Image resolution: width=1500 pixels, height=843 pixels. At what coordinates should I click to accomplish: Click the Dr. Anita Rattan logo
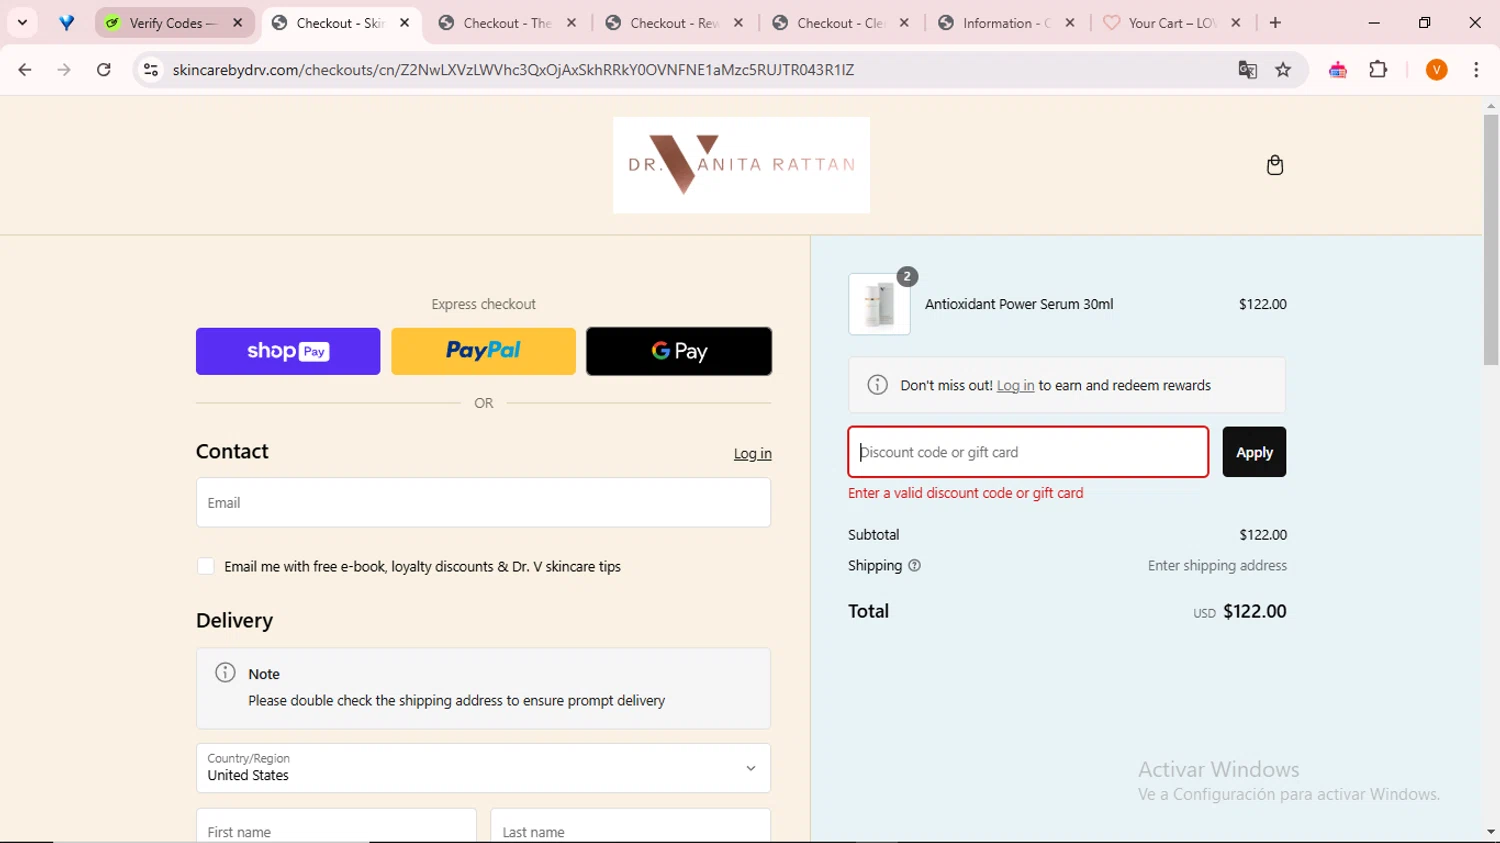[x=741, y=165]
